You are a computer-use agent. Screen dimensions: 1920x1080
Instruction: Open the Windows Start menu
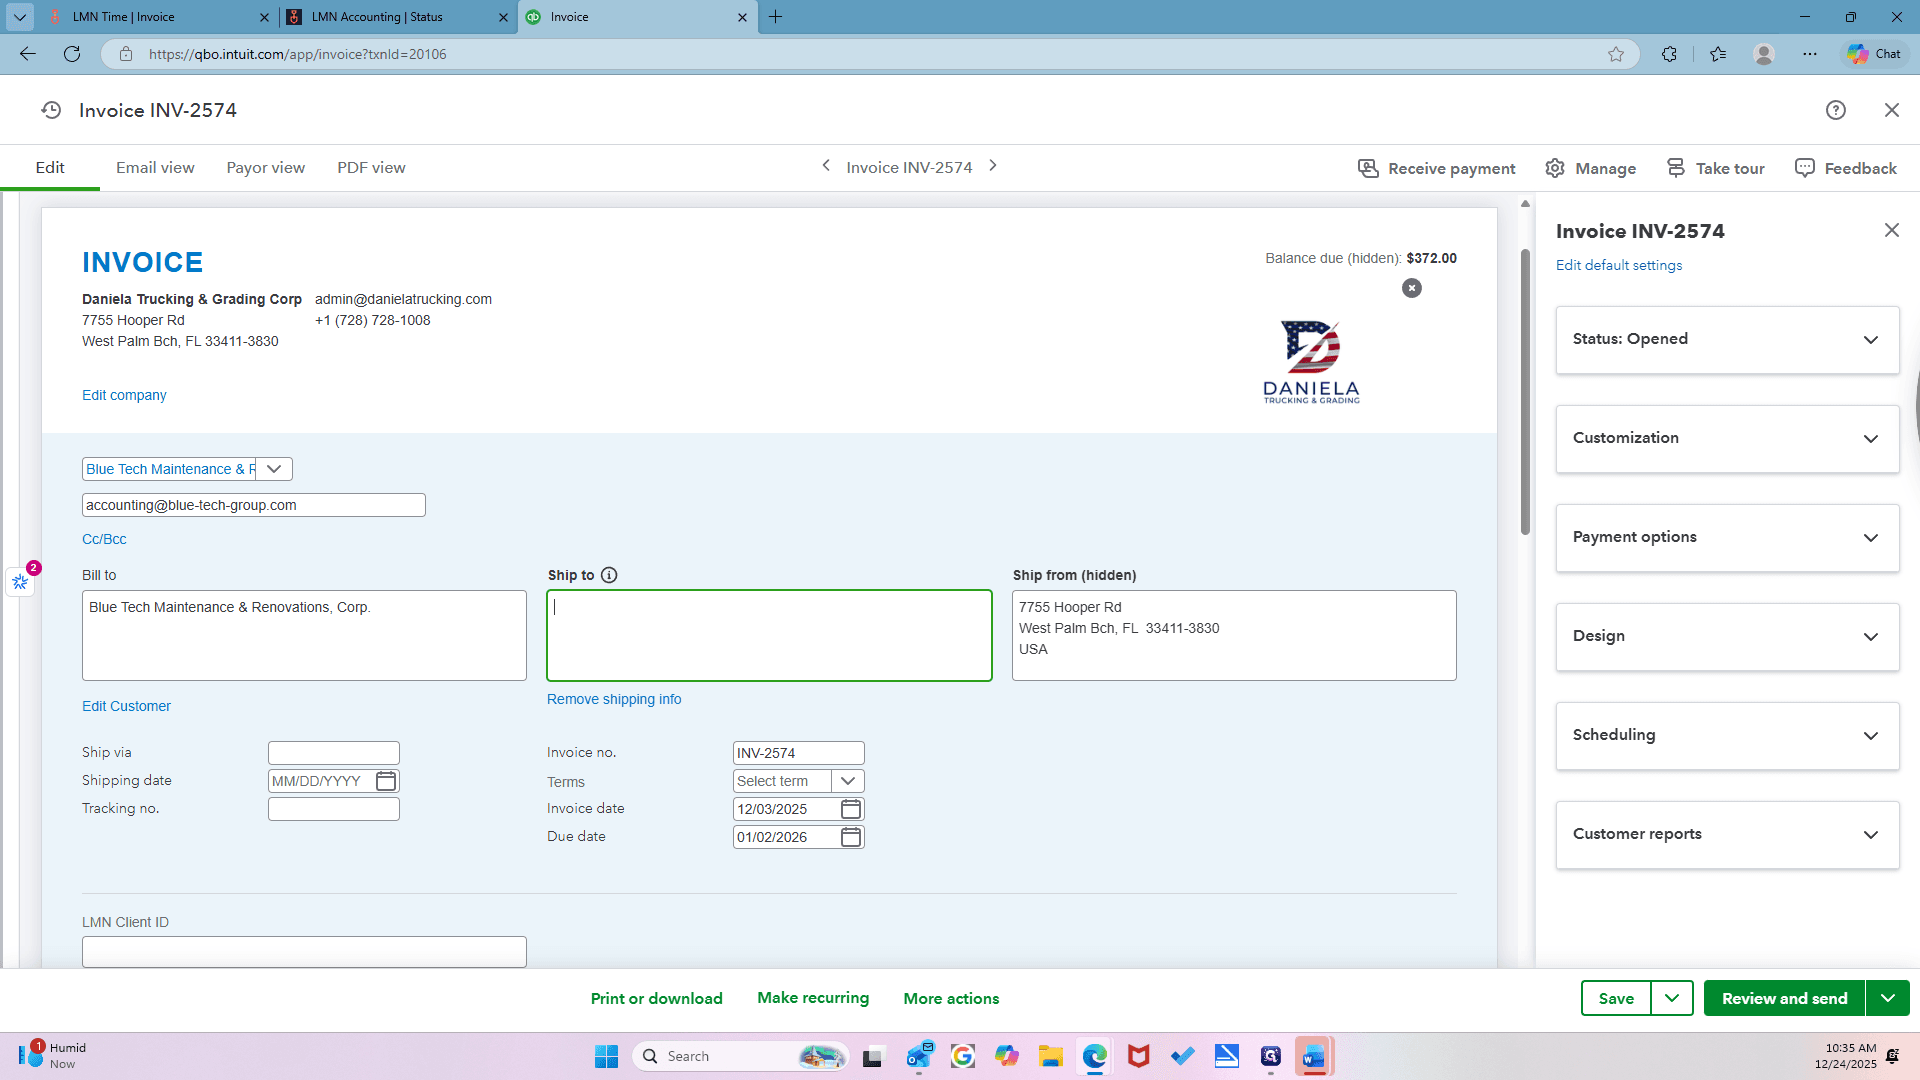pyautogui.click(x=606, y=1056)
